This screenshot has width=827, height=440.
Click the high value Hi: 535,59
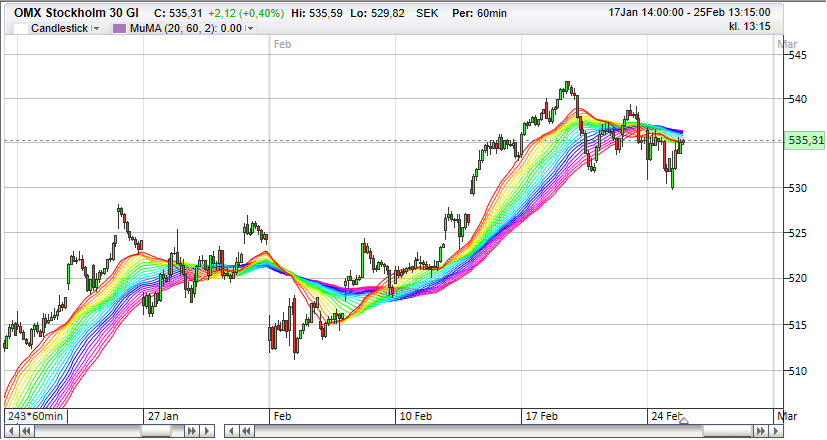316,13
